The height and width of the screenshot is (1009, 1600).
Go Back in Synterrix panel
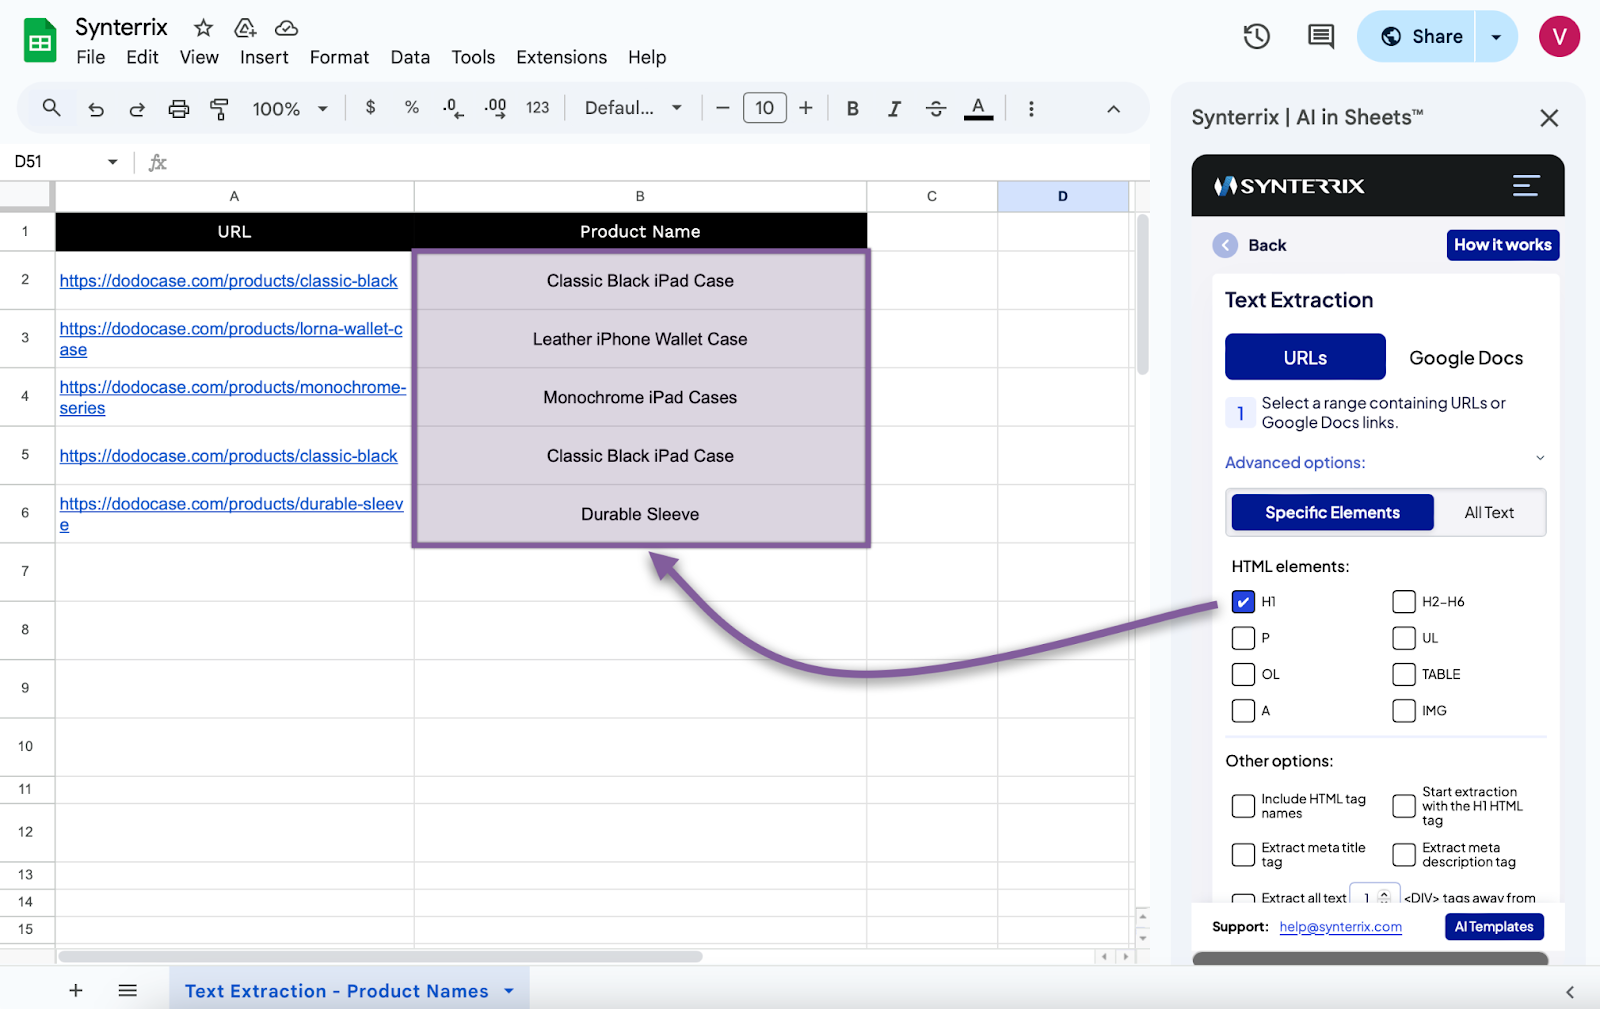(1250, 245)
